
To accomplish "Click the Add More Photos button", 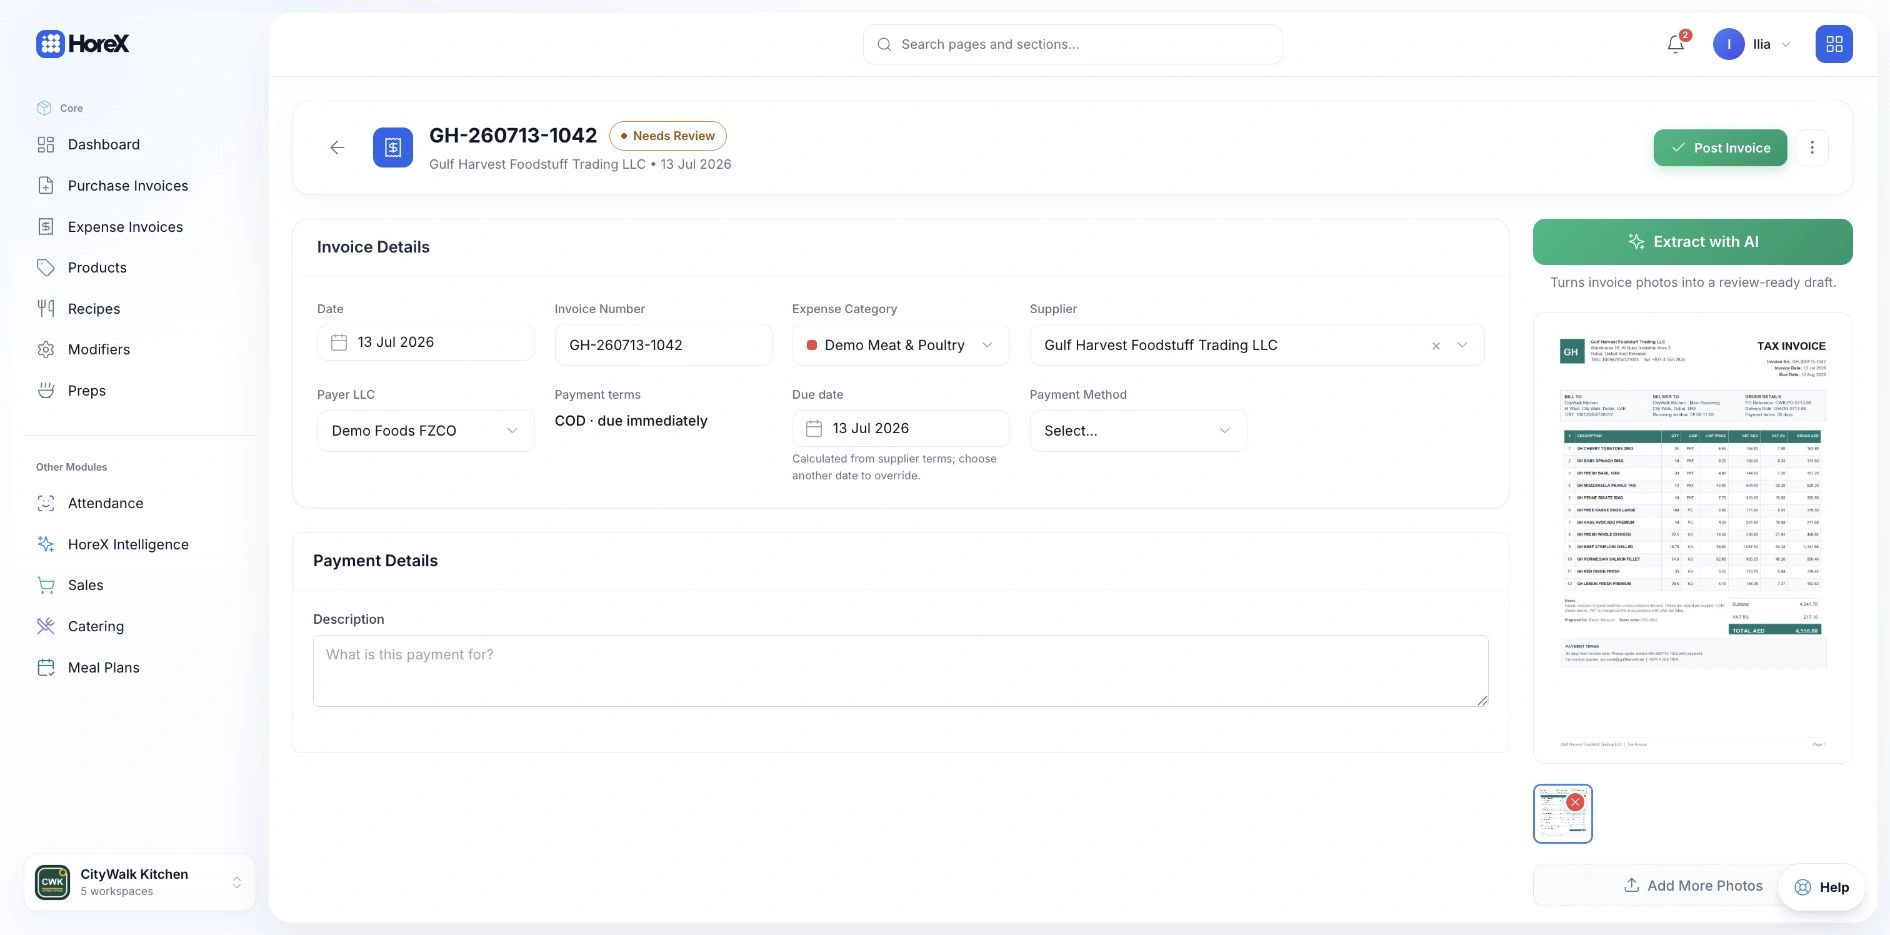I will point(1692,886).
